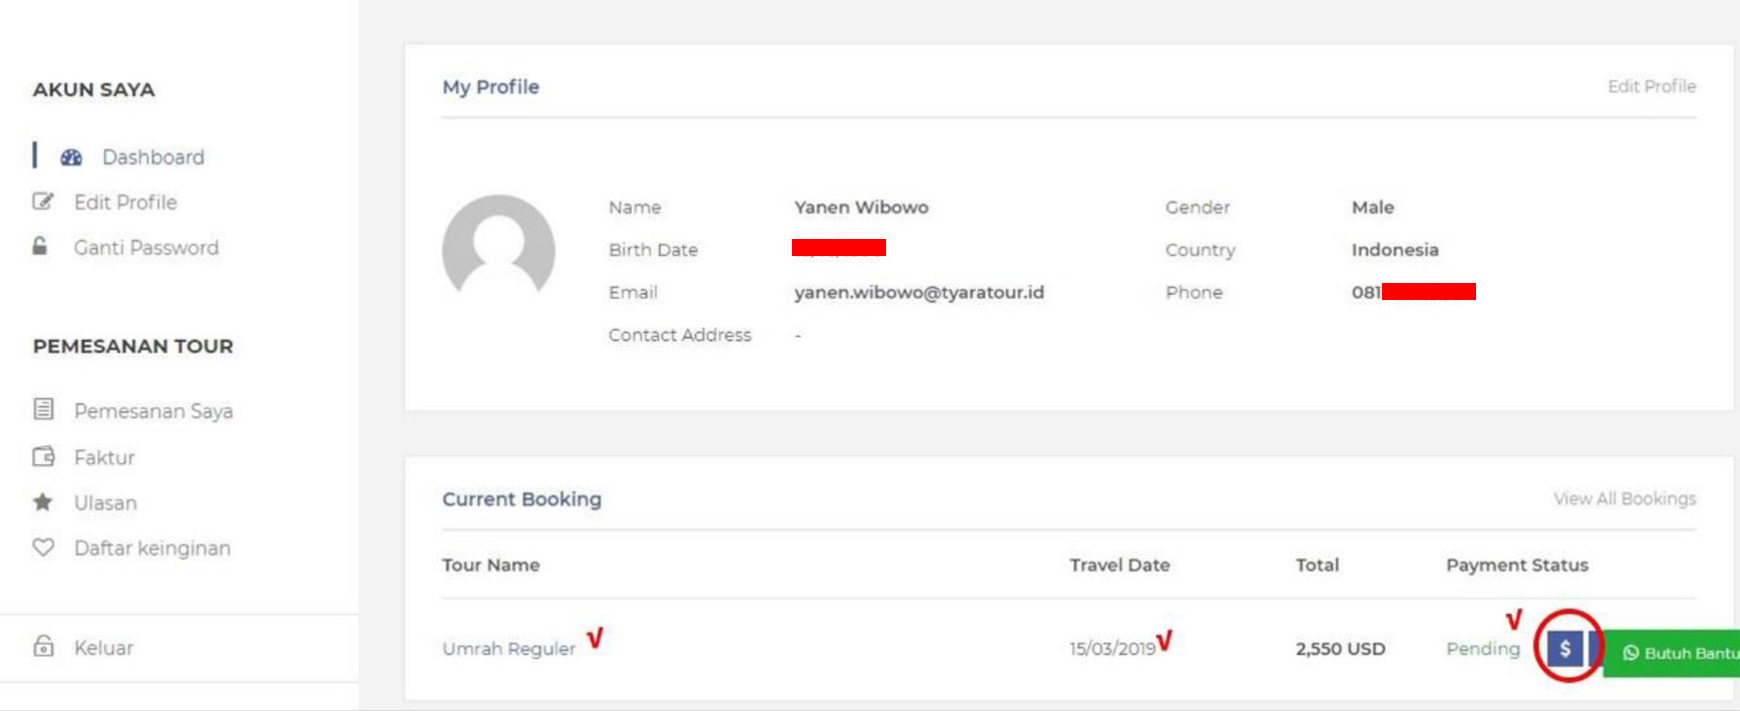Screen dimensions: 1740x711
Task: Click the Edit Profile link in My Profile card
Action: pyautogui.click(x=1651, y=86)
